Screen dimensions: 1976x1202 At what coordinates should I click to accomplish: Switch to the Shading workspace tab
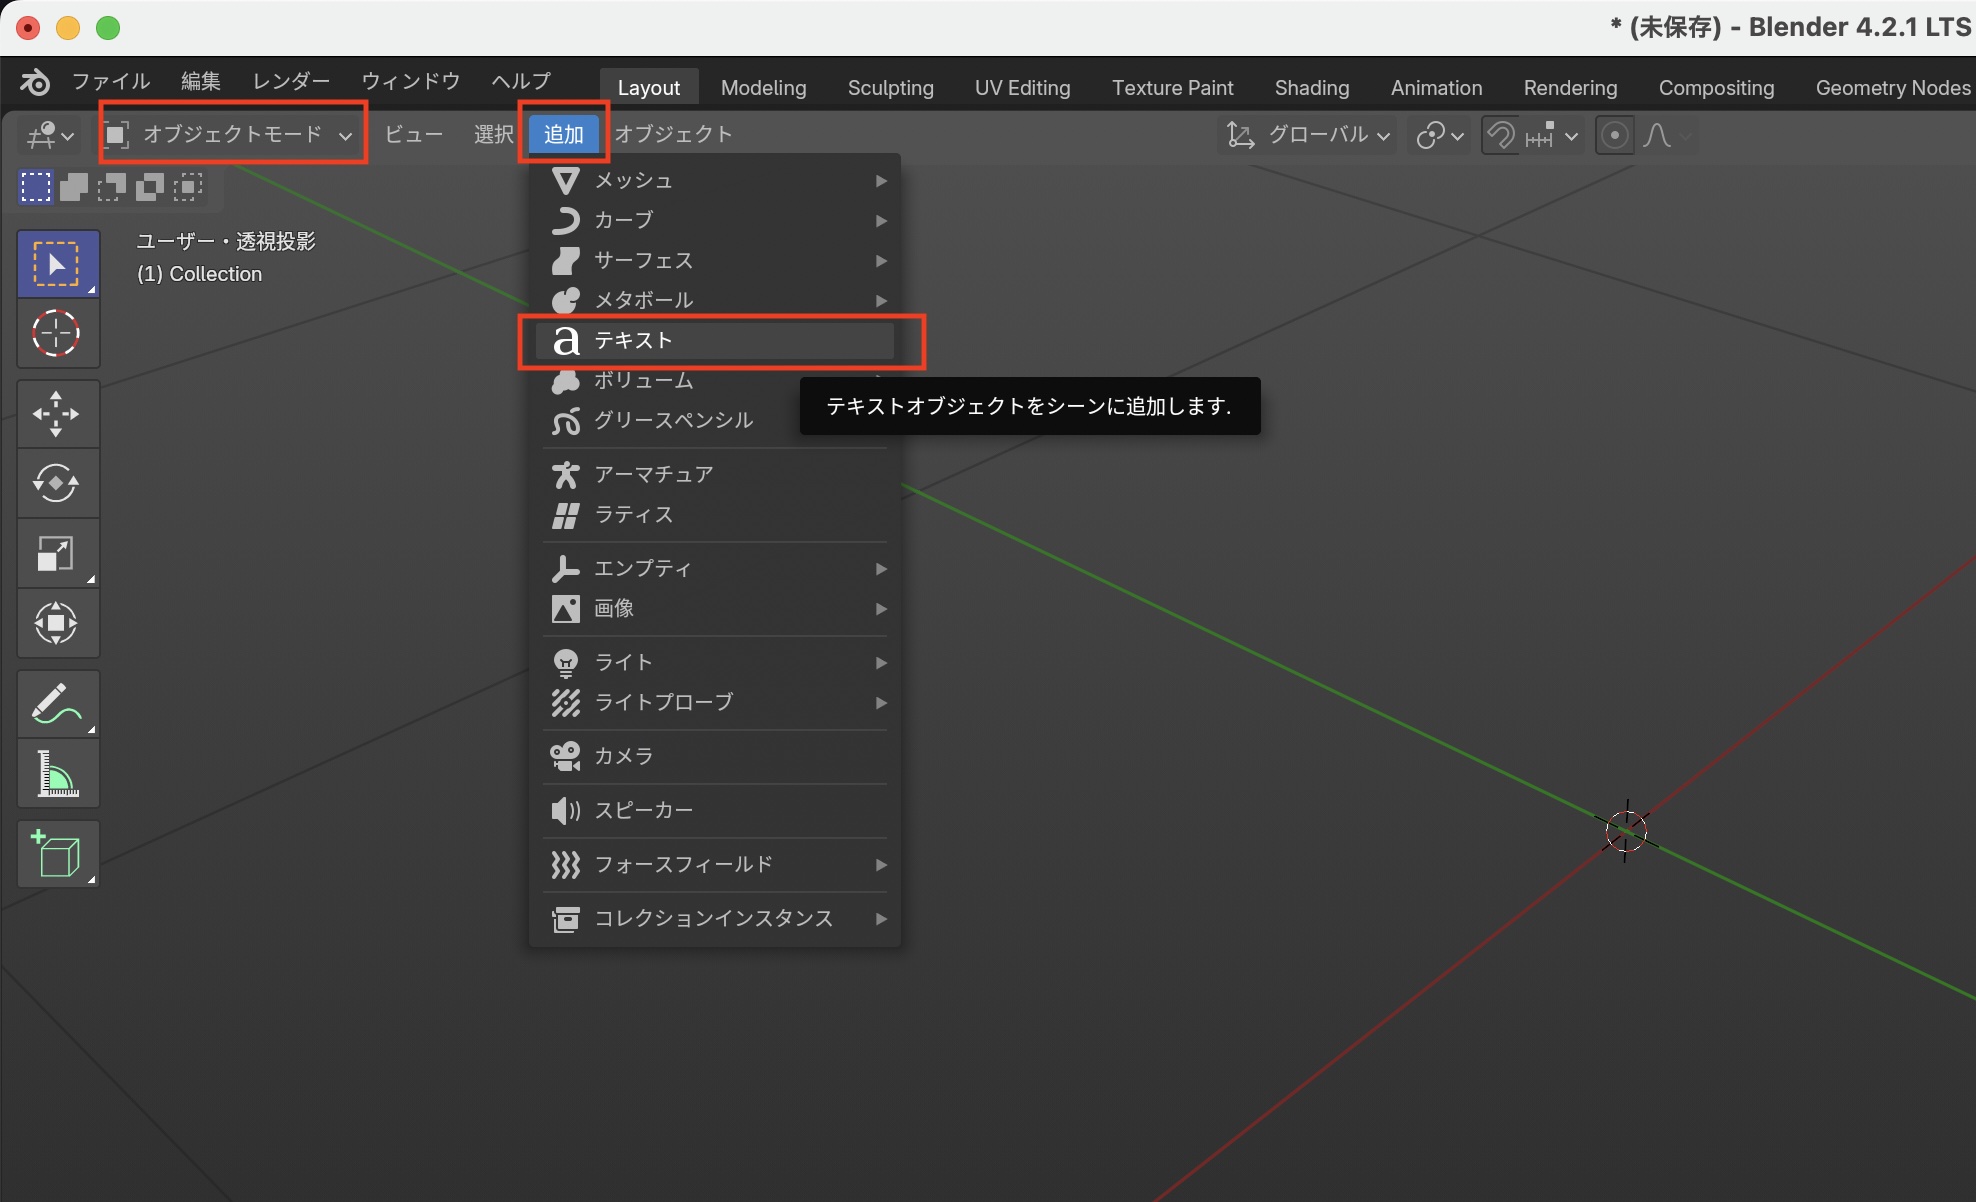[1312, 87]
